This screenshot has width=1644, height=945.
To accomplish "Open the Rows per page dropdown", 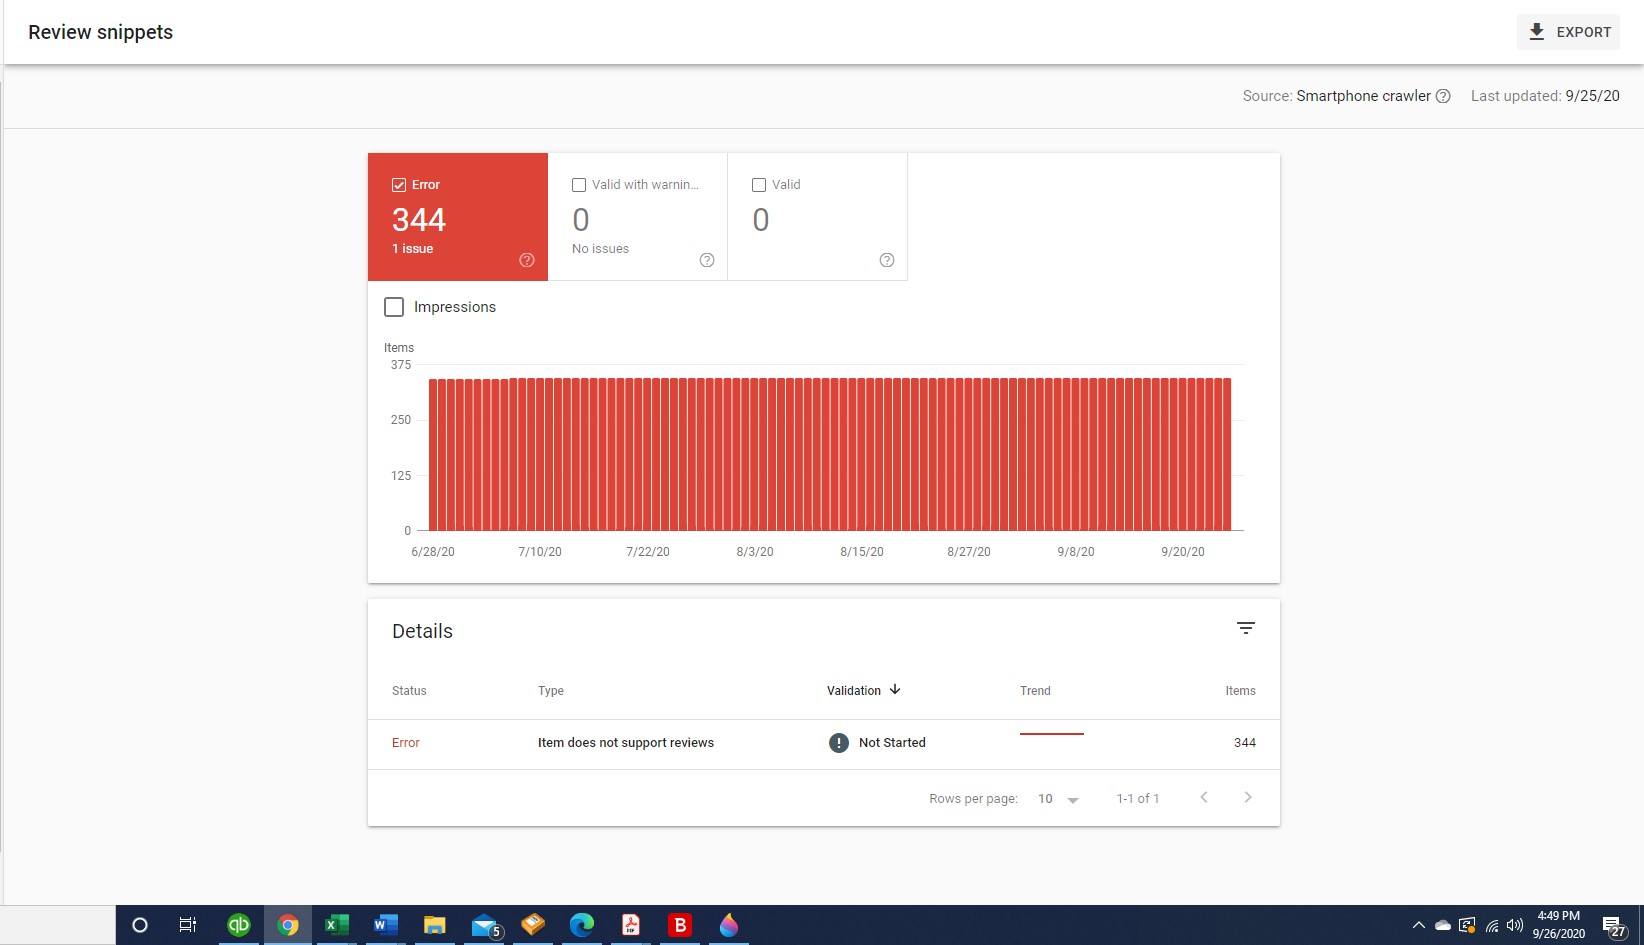I will 1059,799.
